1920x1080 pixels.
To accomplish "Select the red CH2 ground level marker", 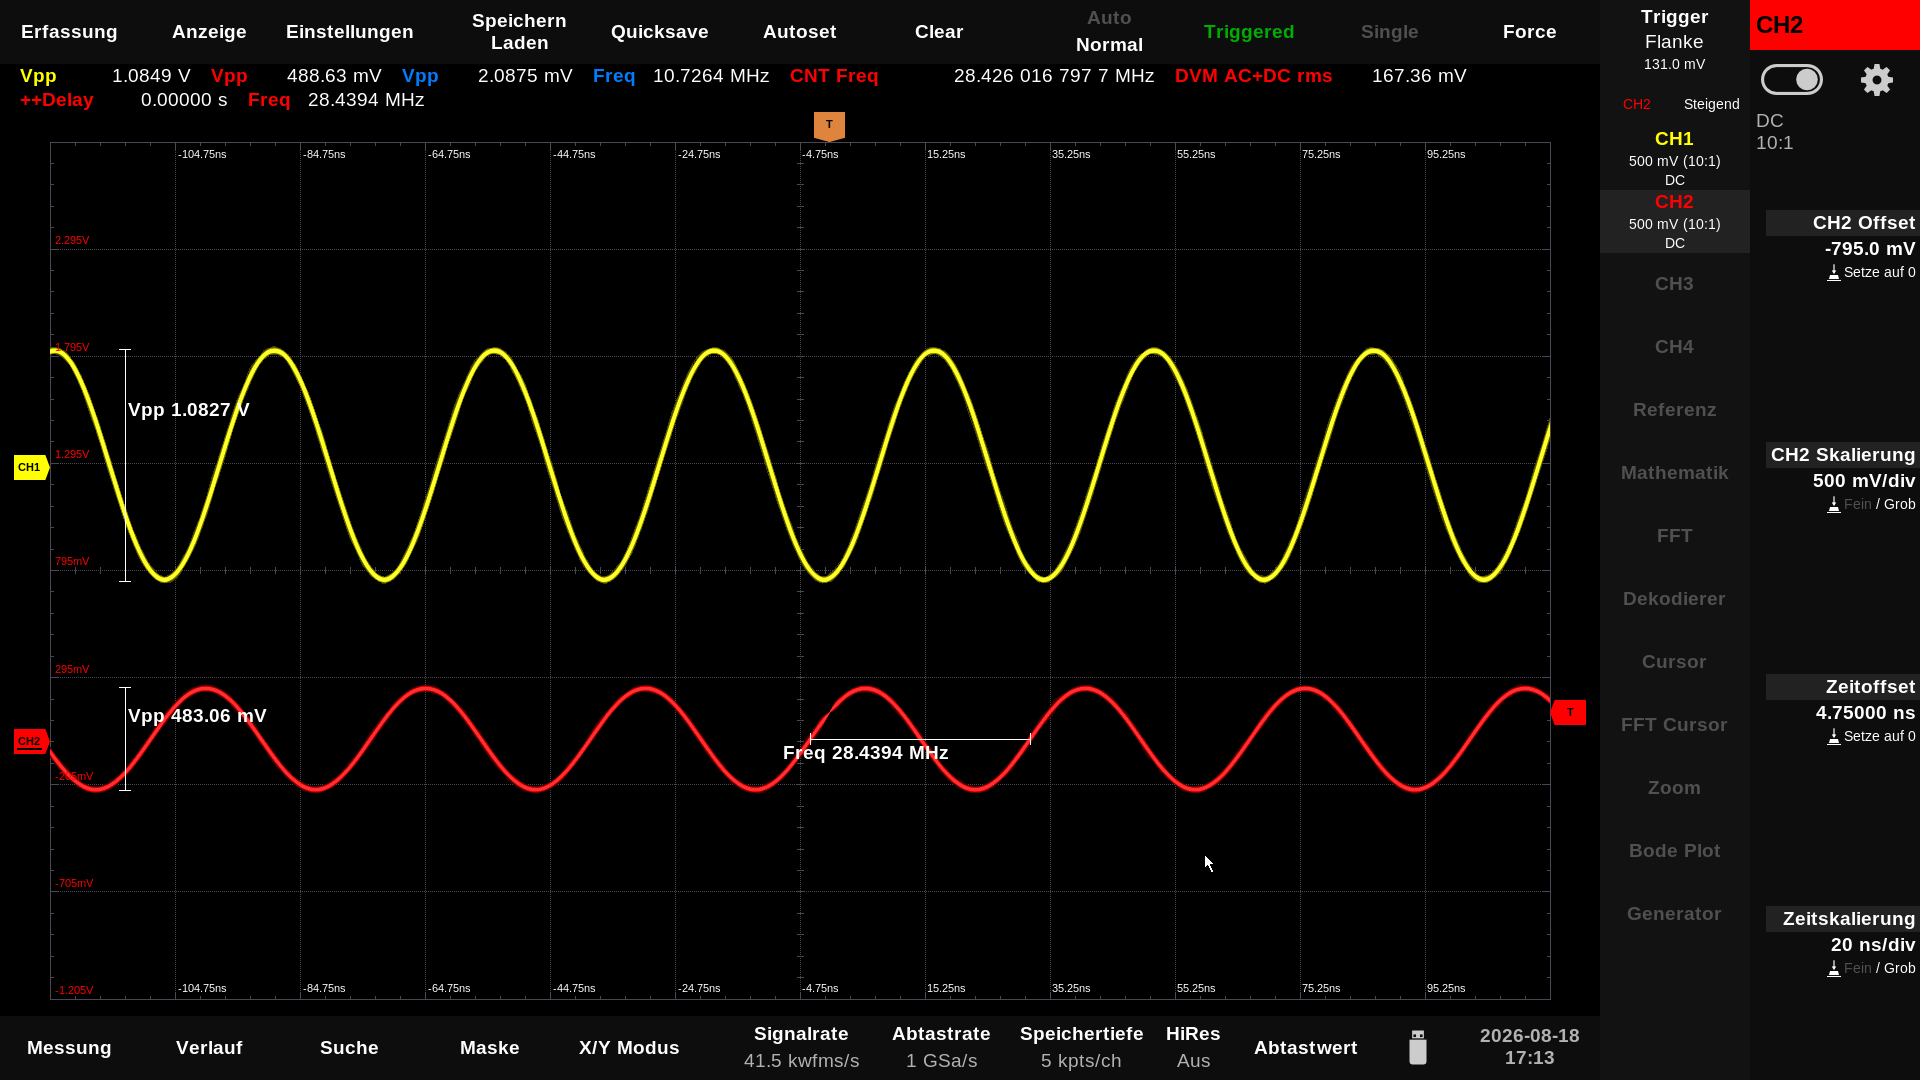I will pos(31,741).
